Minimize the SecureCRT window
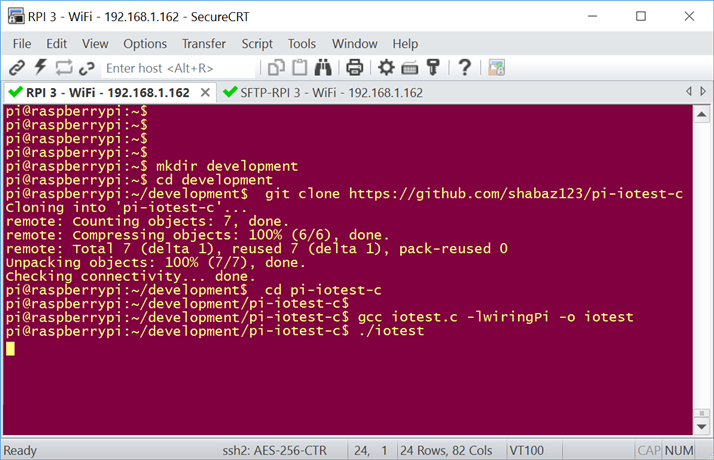 592,16
